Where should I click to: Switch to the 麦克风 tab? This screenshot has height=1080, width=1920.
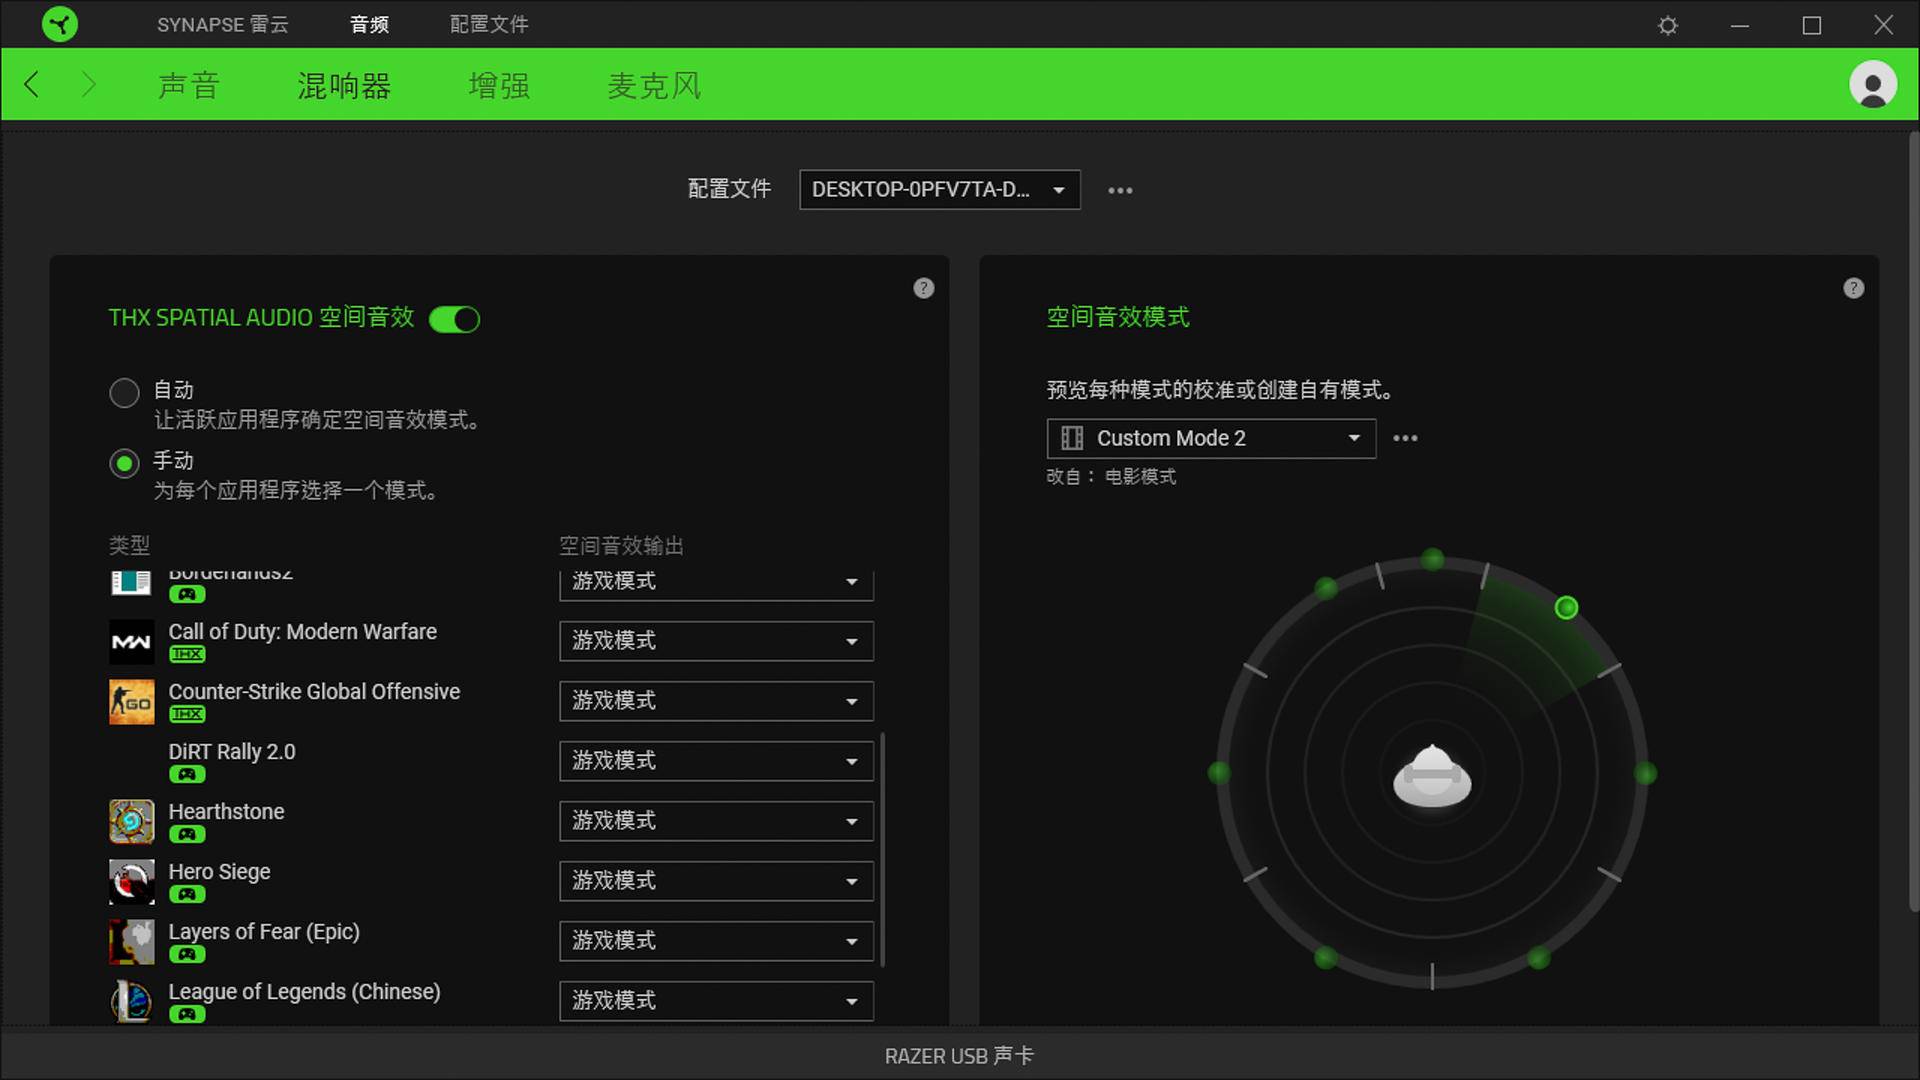coord(654,85)
